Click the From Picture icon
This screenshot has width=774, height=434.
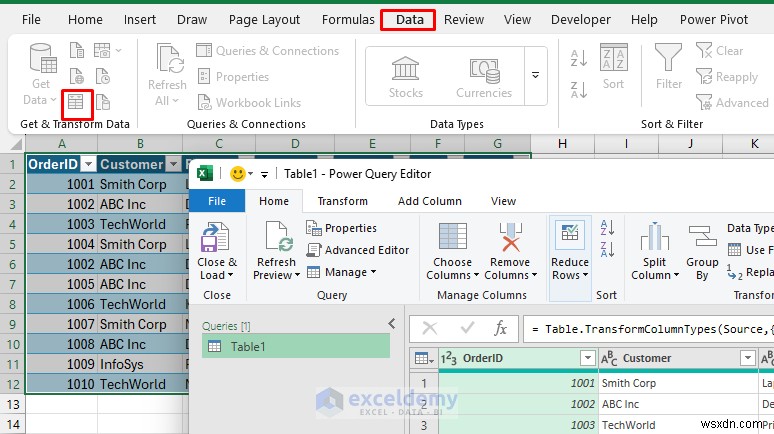click(102, 50)
